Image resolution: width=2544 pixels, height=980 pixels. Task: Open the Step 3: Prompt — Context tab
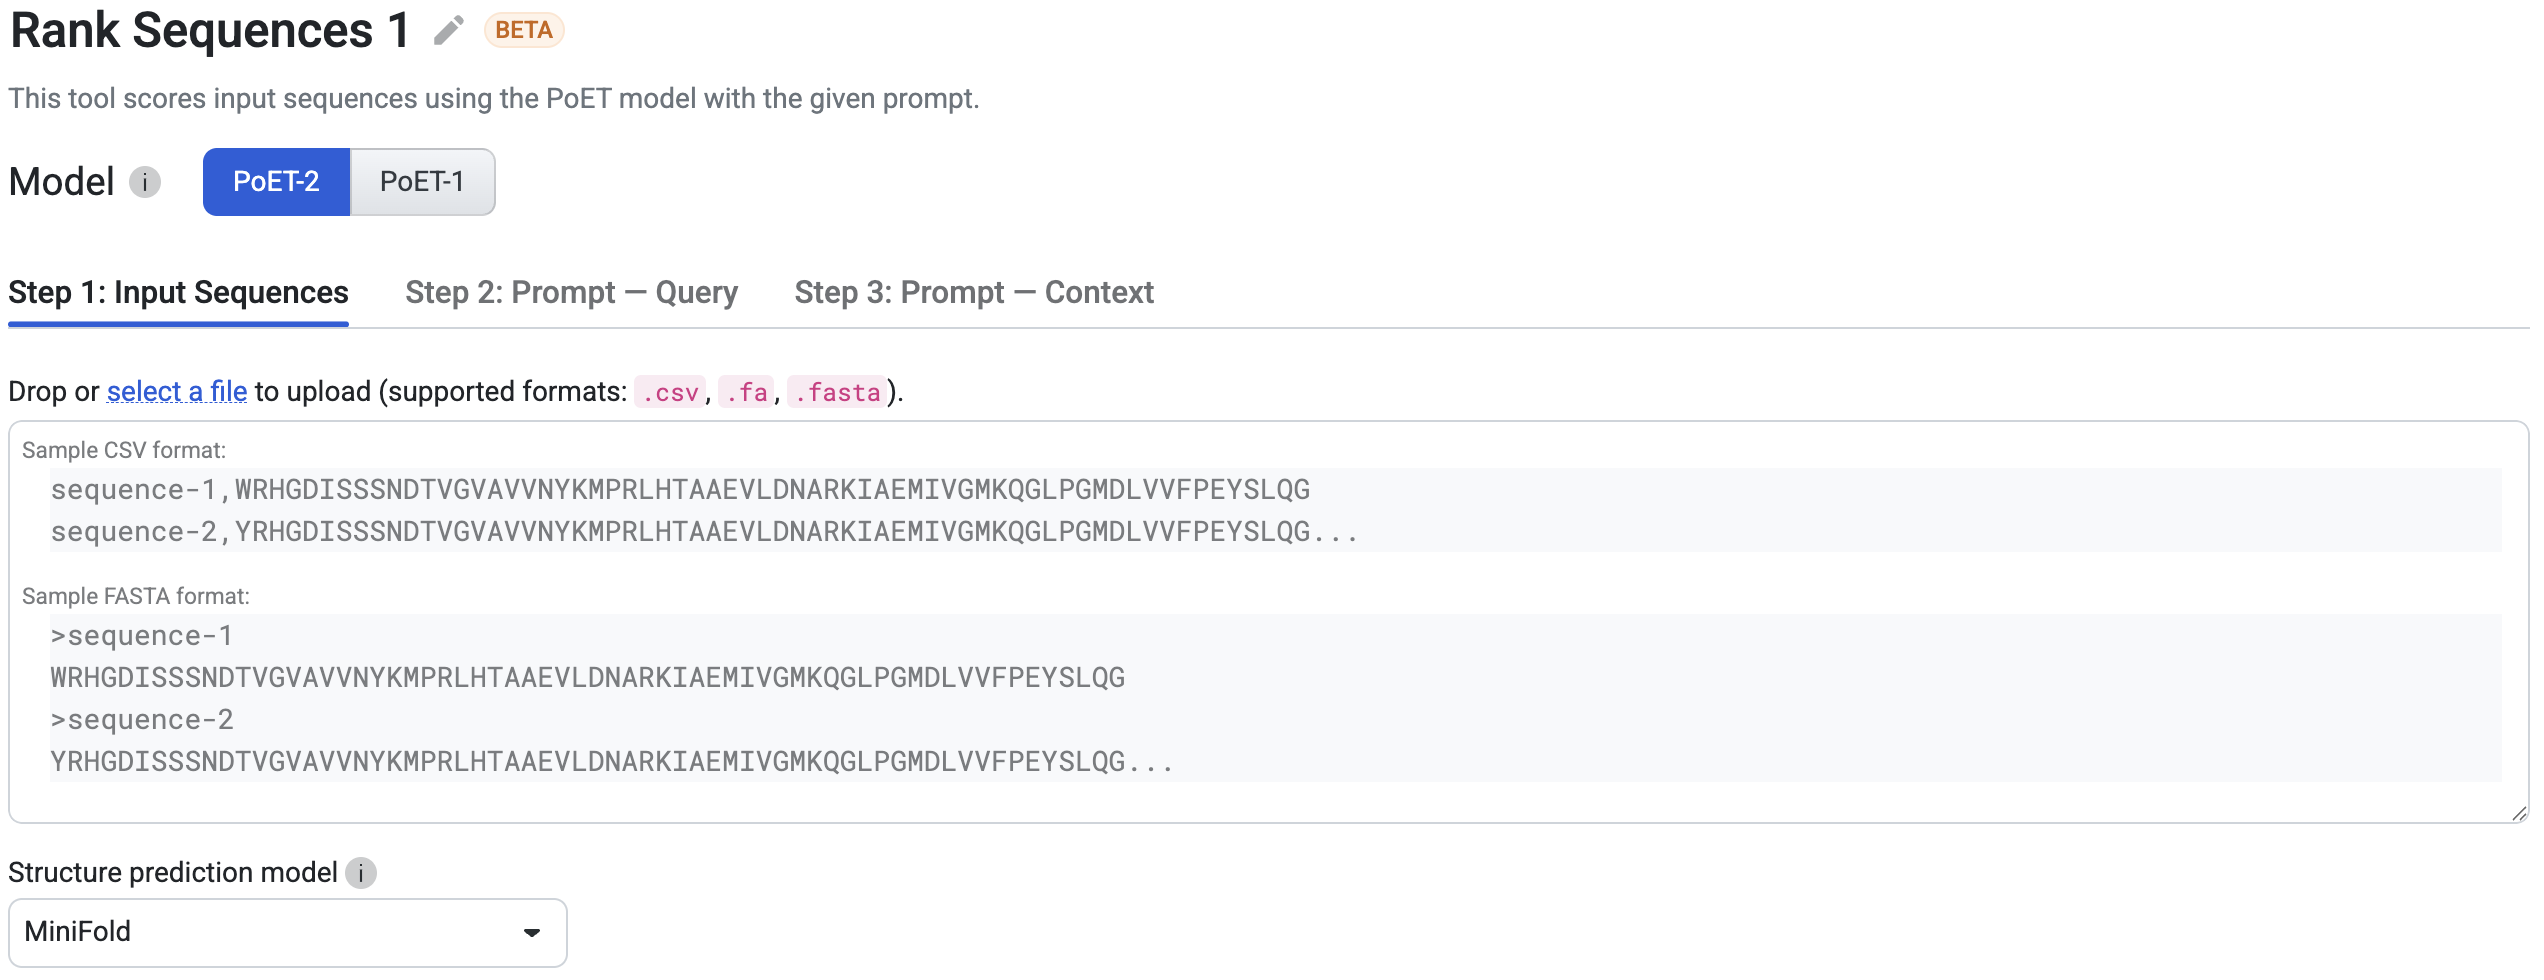click(x=974, y=292)
